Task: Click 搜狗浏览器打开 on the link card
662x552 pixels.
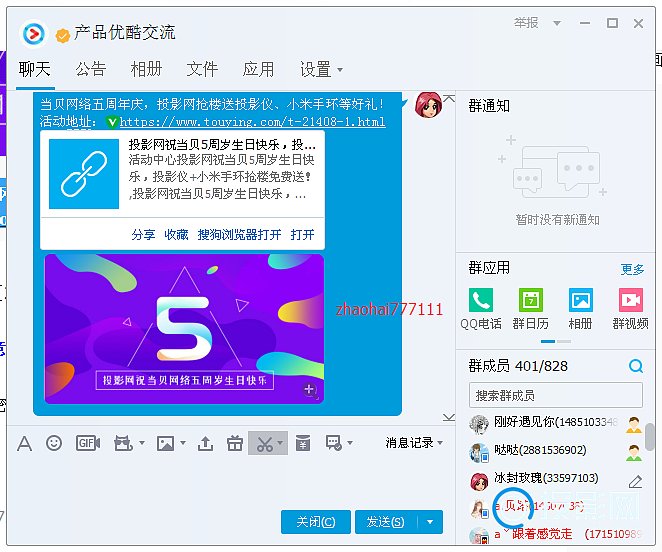Action: point(239,234)
